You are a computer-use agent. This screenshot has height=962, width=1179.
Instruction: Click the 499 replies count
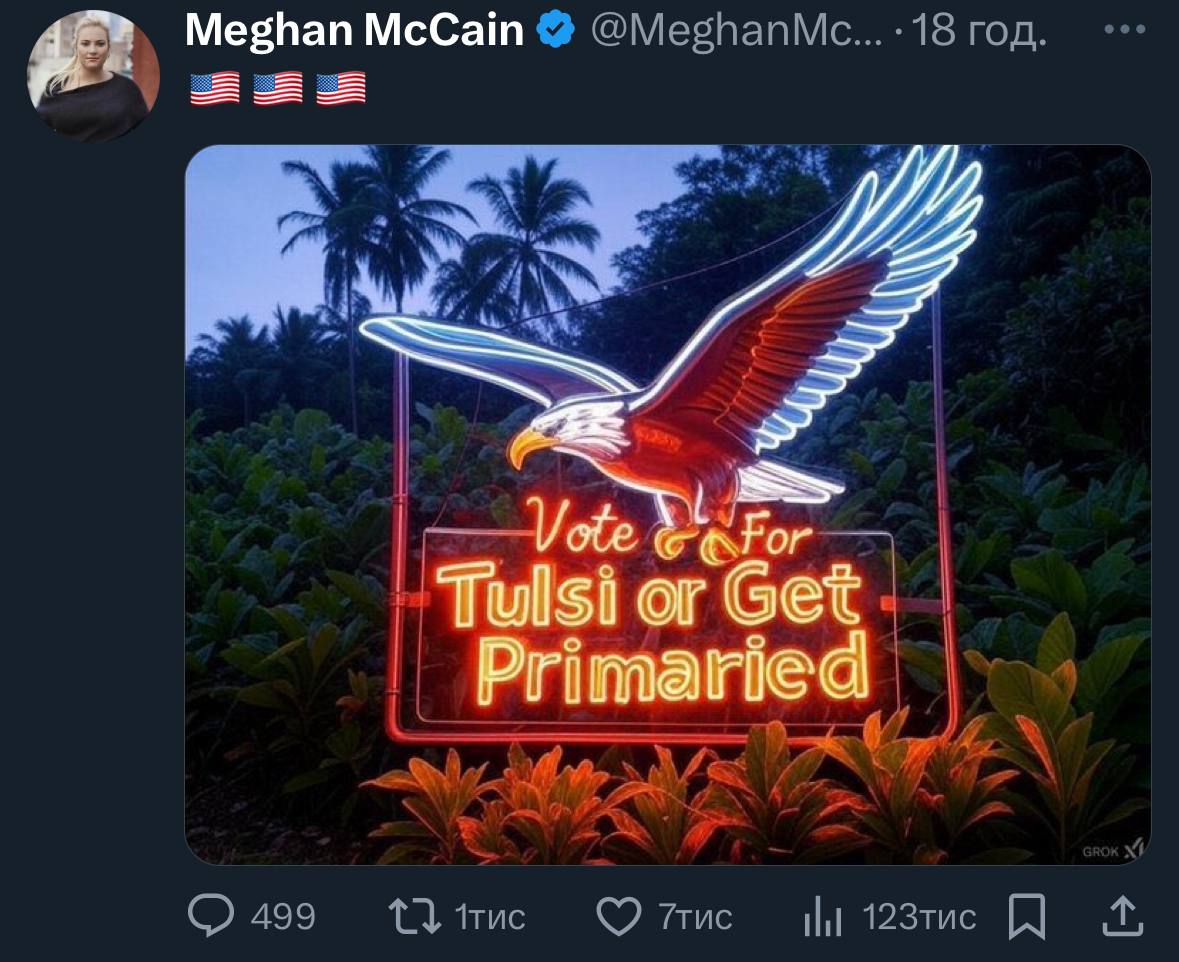click(x=283, y=916)
